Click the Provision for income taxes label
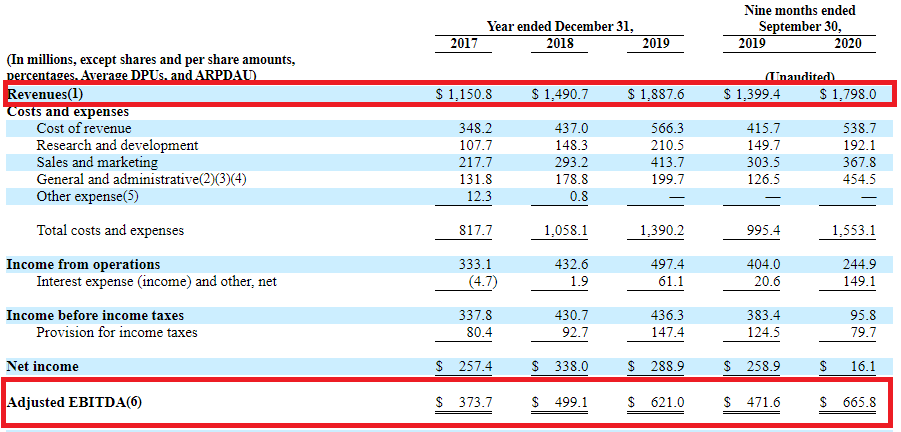 coord(117,332)
